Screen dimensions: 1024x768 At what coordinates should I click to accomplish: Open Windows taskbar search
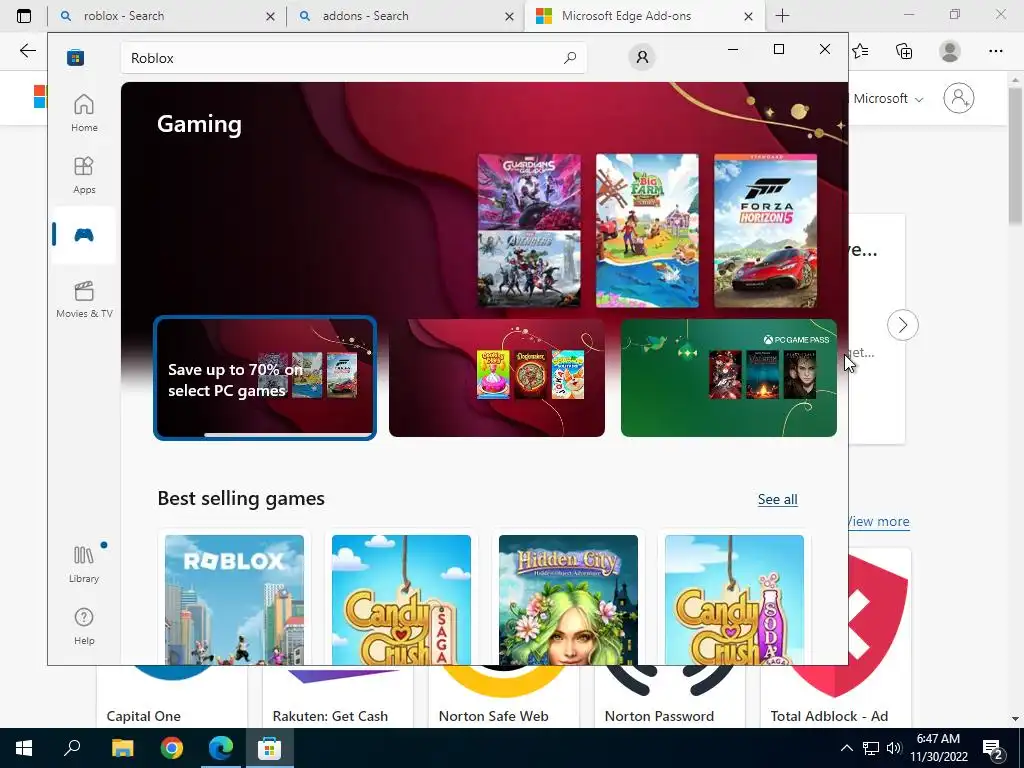(72, 748)
